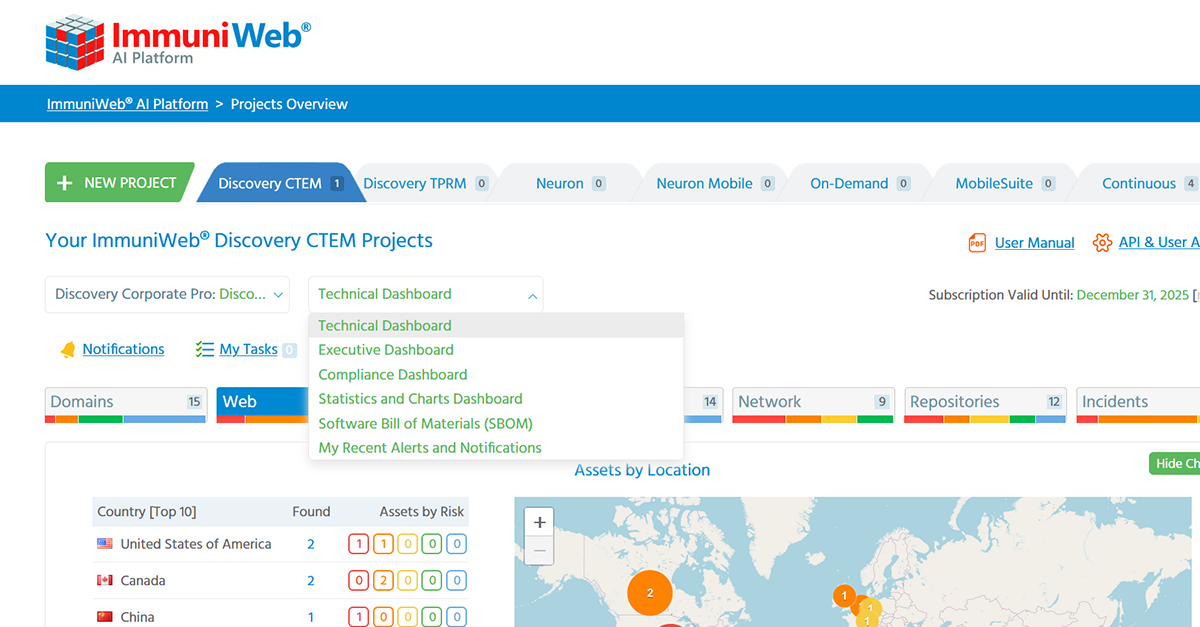Open the Neuron Mobile tab
Image resolution: width=1200 pixels, height=627 pixels.
pos(704,184)
